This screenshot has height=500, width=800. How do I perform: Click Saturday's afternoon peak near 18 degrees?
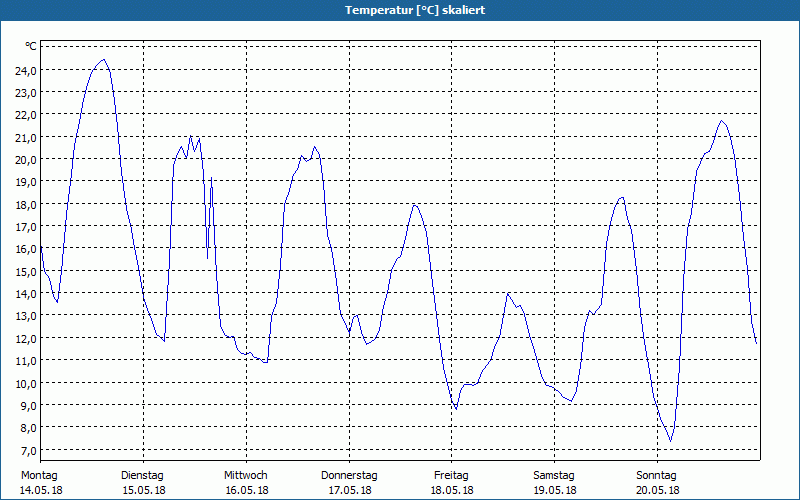pyautogui.click(x=622, y=197)
